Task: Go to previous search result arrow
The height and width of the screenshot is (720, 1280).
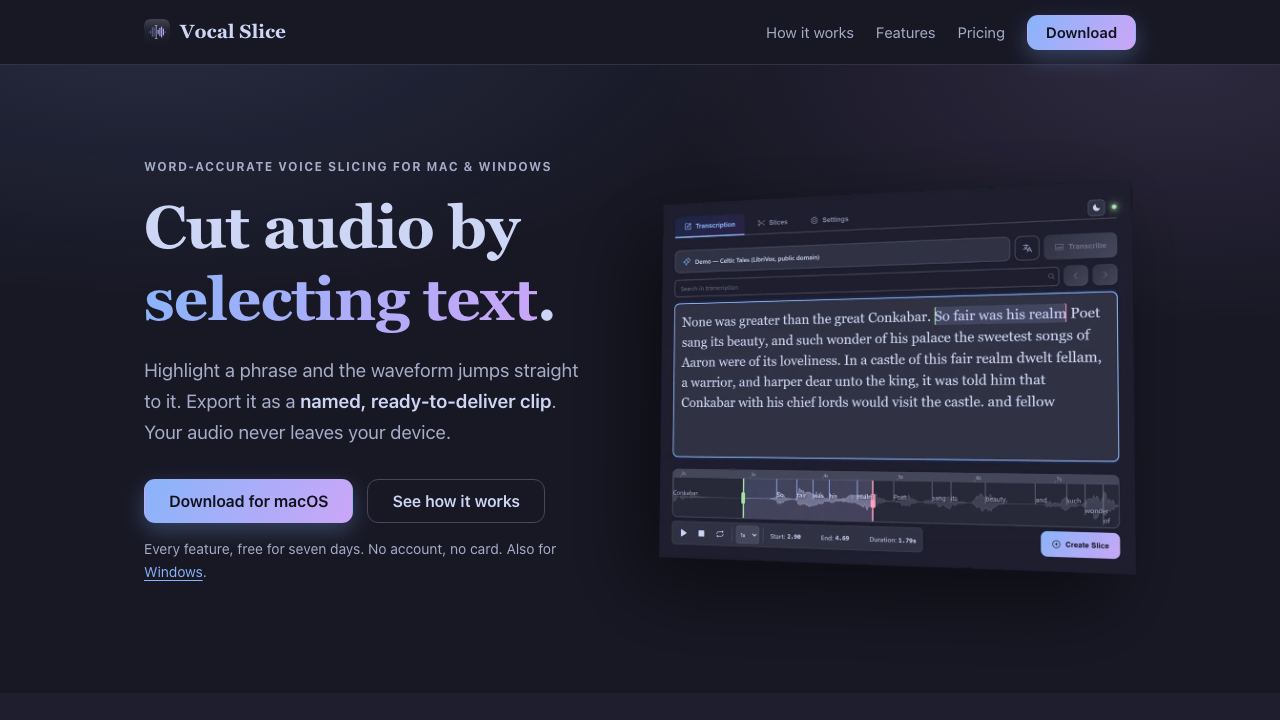Action: tap(1076, 275)
